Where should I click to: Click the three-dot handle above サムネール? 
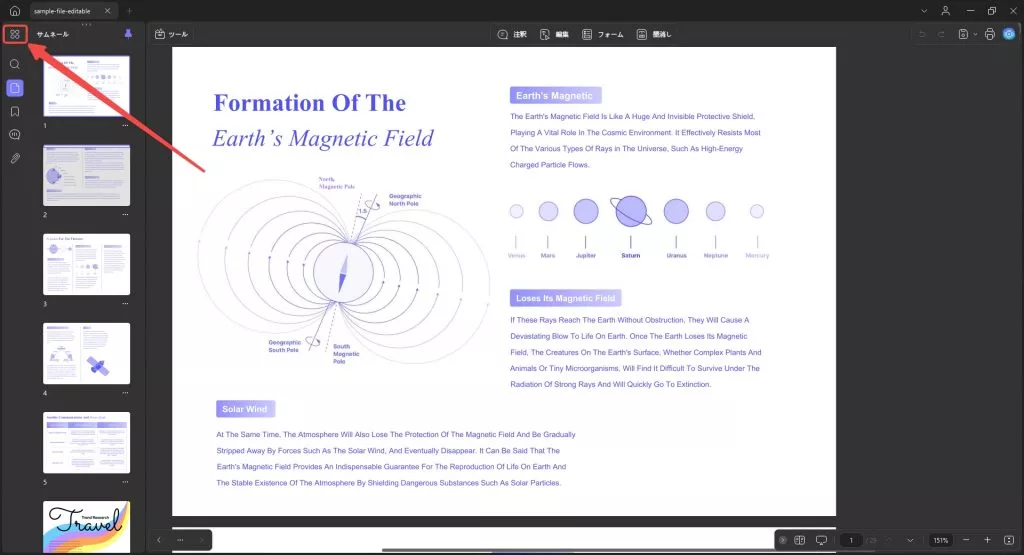click(x=86, y=24)
